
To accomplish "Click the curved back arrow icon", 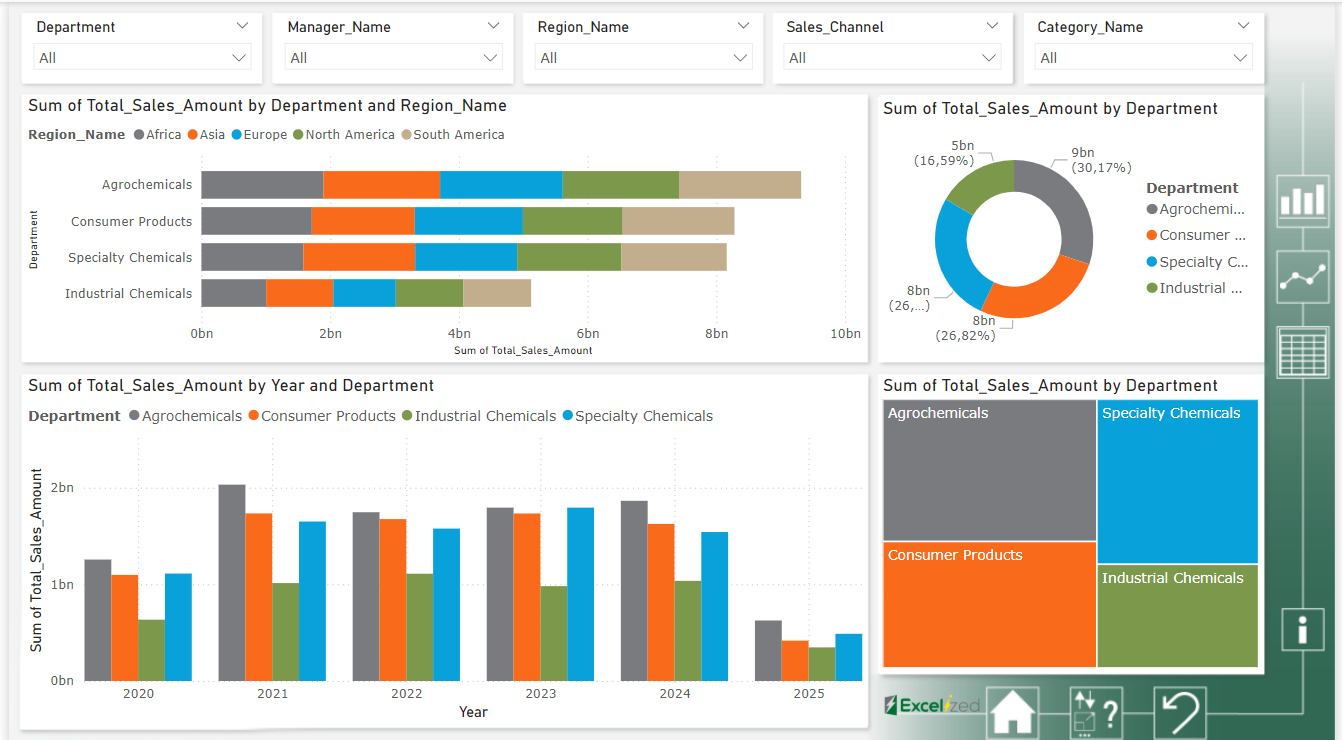I will coord(1180,713).
